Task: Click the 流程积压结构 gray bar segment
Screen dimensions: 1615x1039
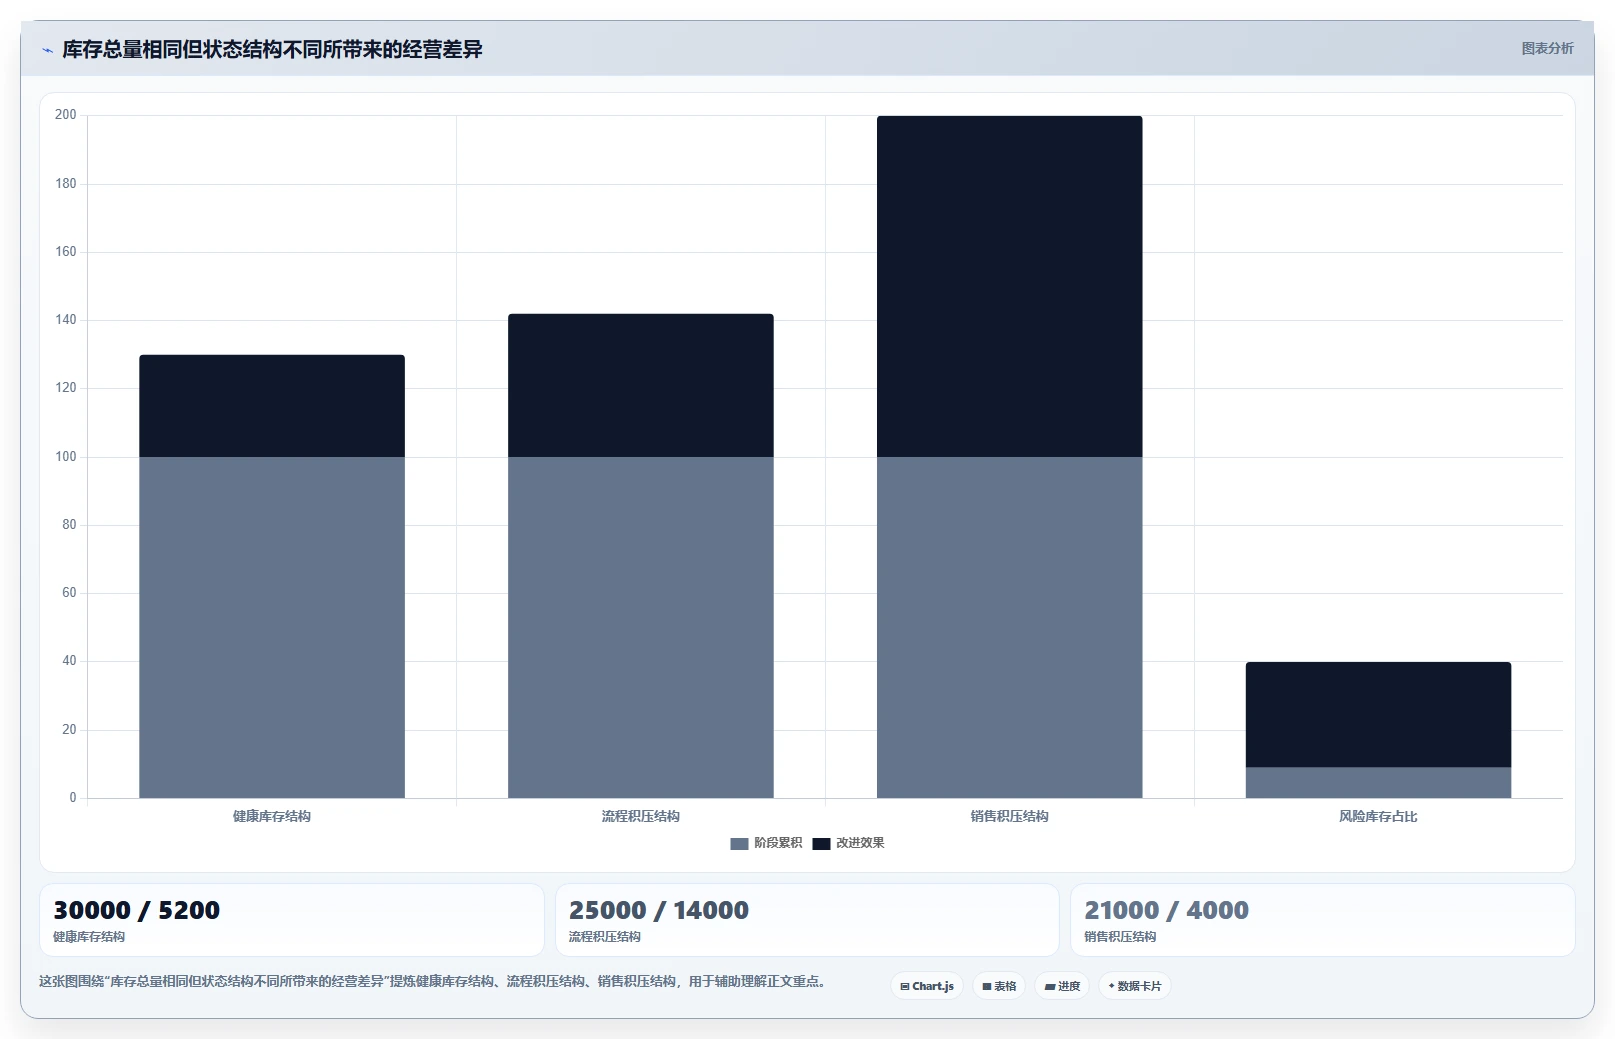Action: click(641, 627)
